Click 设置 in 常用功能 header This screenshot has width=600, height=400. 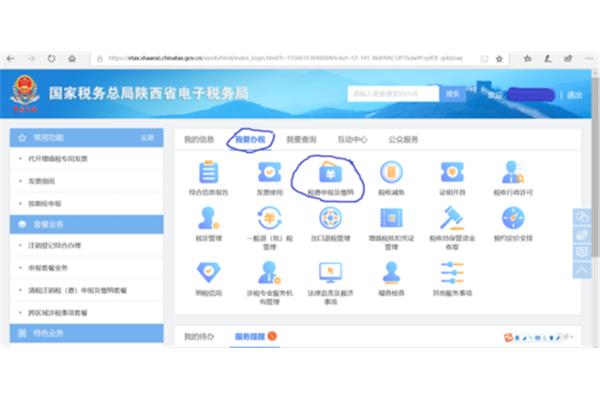(x=147, y=138)
